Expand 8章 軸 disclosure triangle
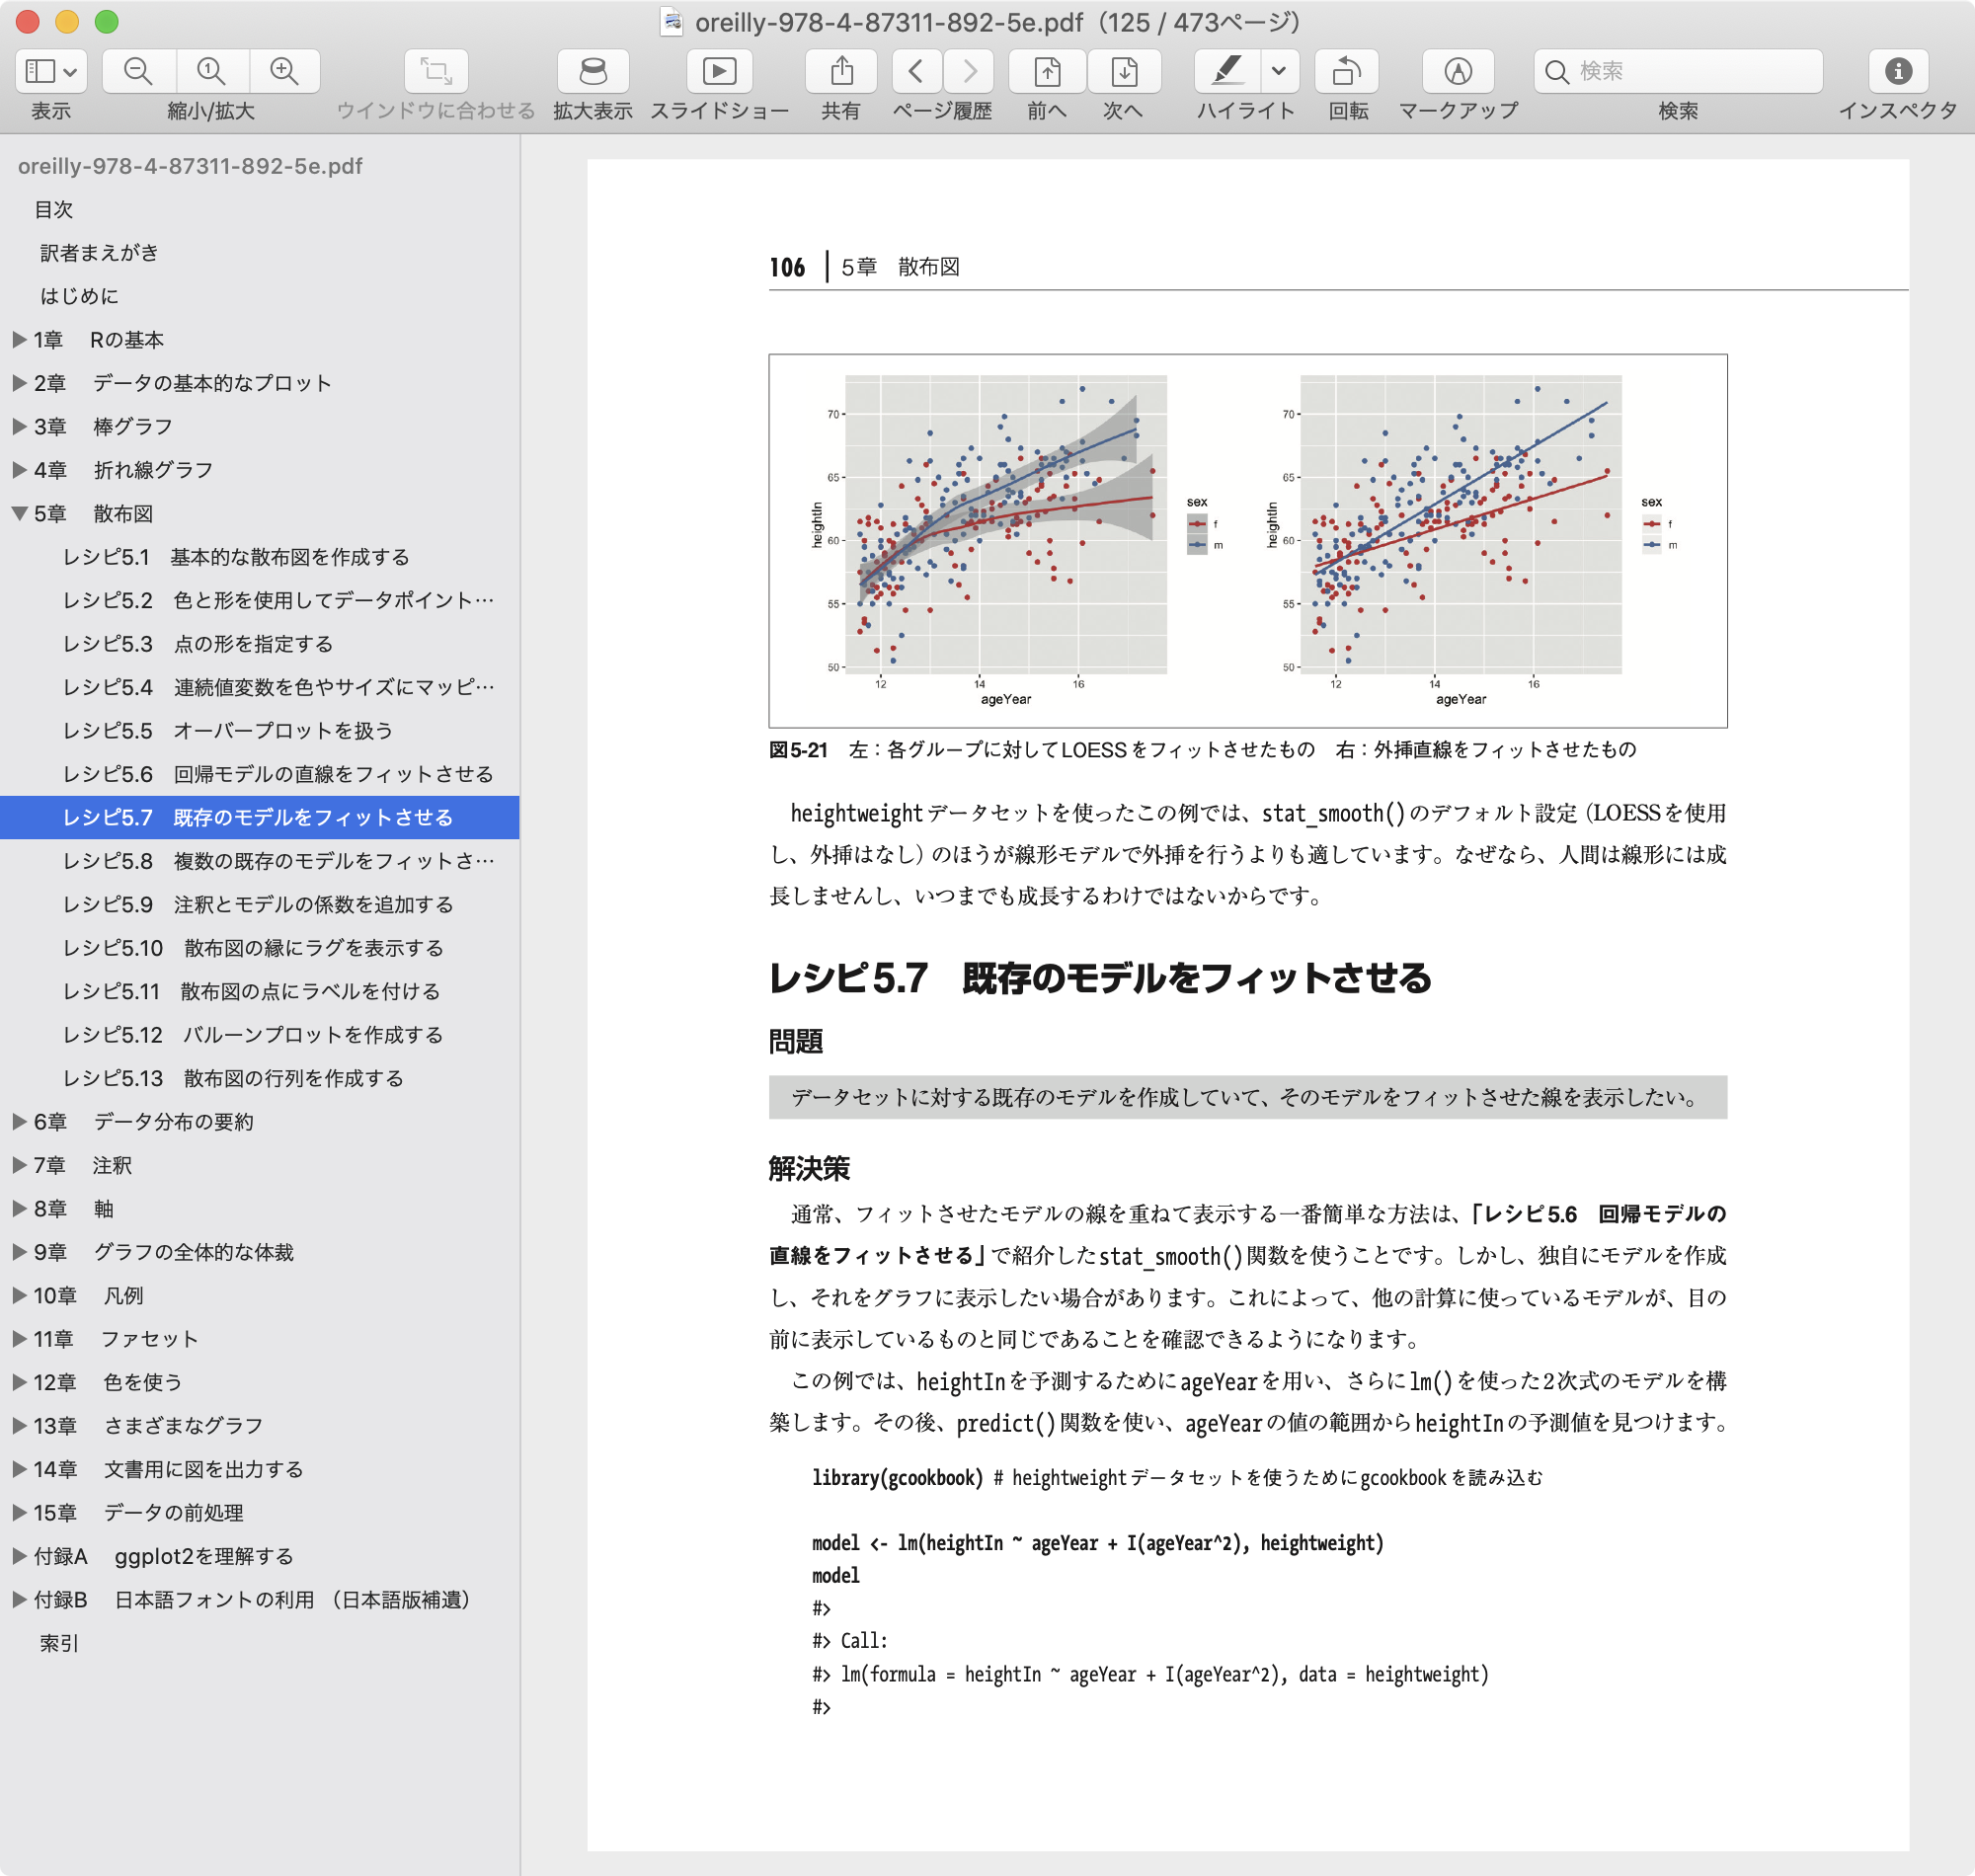1975x1876 pixels. coord(19,1209)
